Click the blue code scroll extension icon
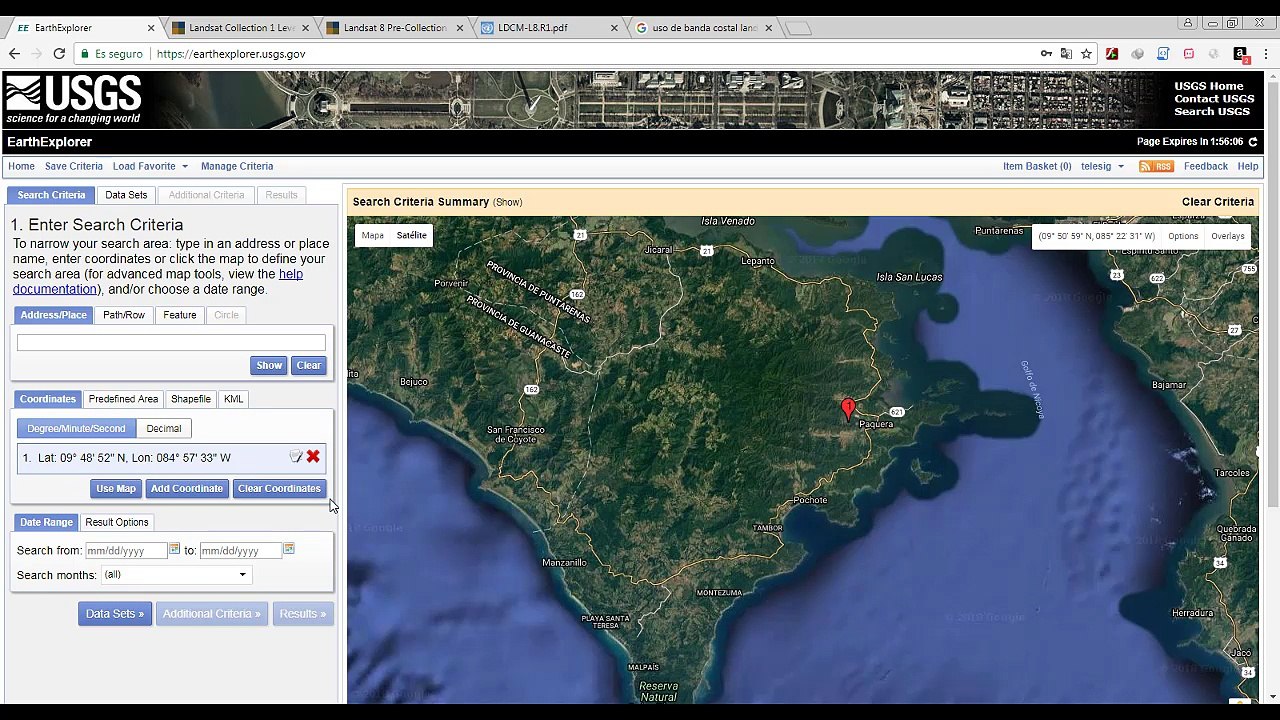Screen dimensions: 1280x720 point(1163,54)
